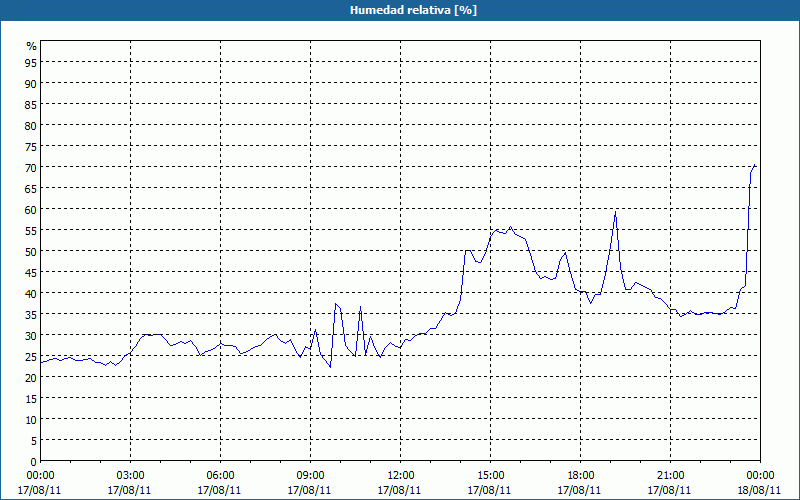
Task: Click the 35 value on the y-axis
Action: click(x=31, y=315)
